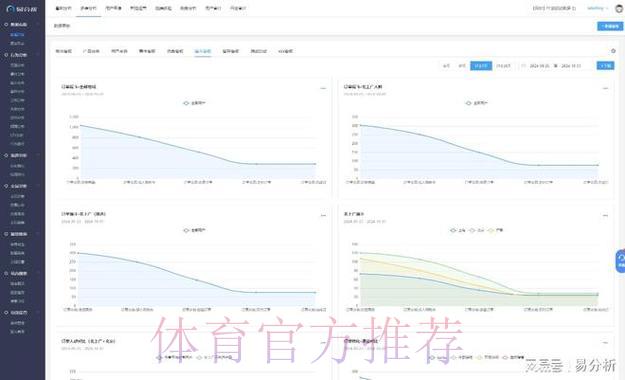Click the project name text left of the account name
Screen dimensions: 625x380
point(554,8)
